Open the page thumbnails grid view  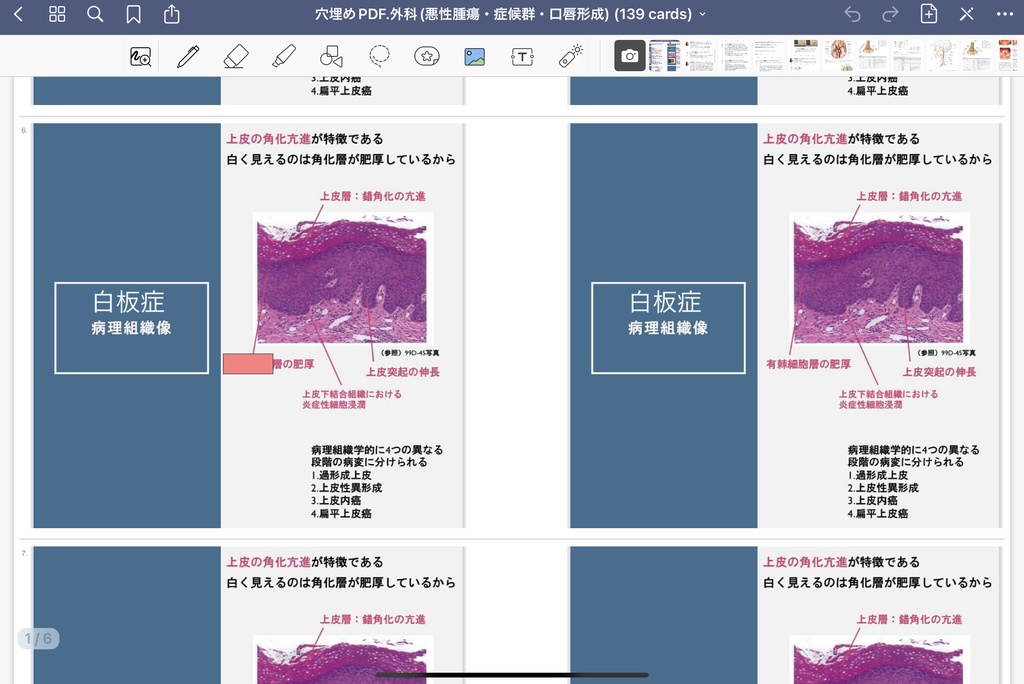pyautogui.click(x=57, y=14)
